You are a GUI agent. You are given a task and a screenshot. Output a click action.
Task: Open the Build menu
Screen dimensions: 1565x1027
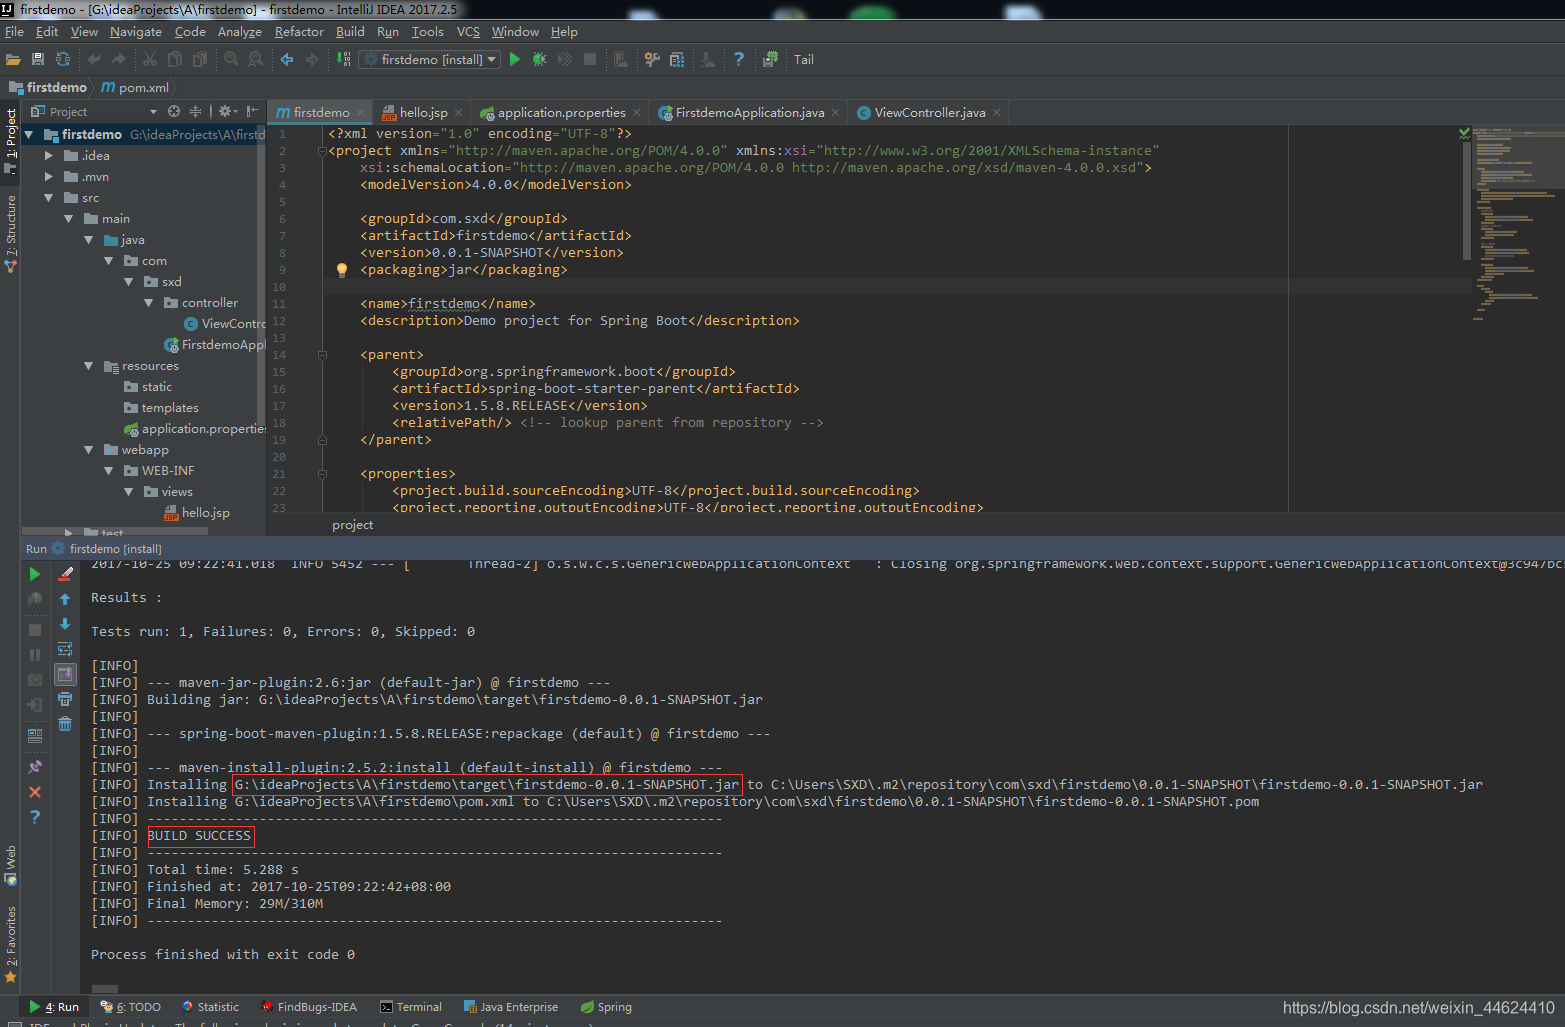(x=350, y=31)
